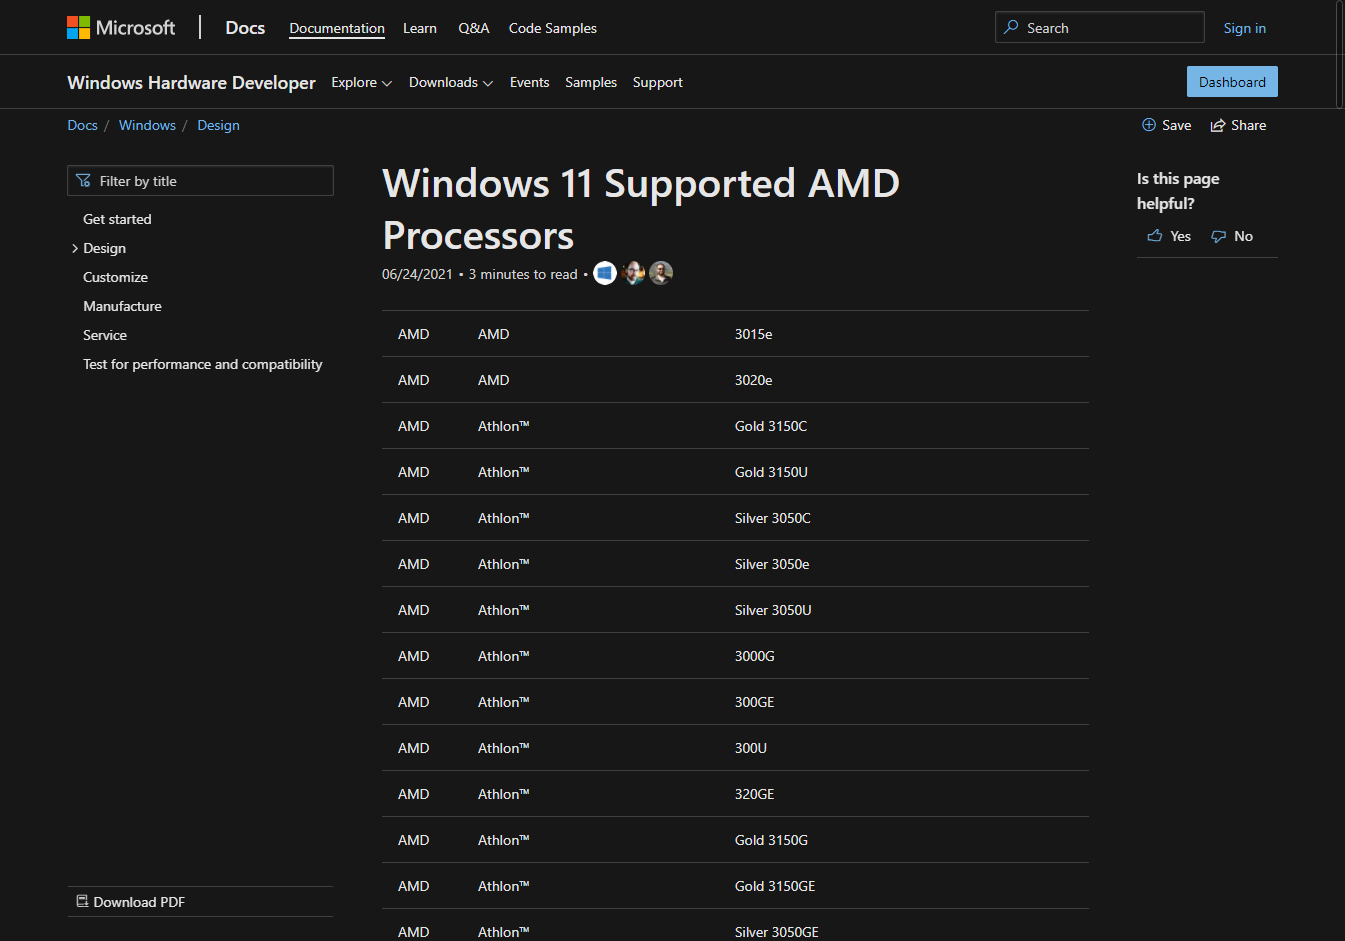Open the Code Samples tab
This screenshot has width=1345, height=941.
click(553, 28)
